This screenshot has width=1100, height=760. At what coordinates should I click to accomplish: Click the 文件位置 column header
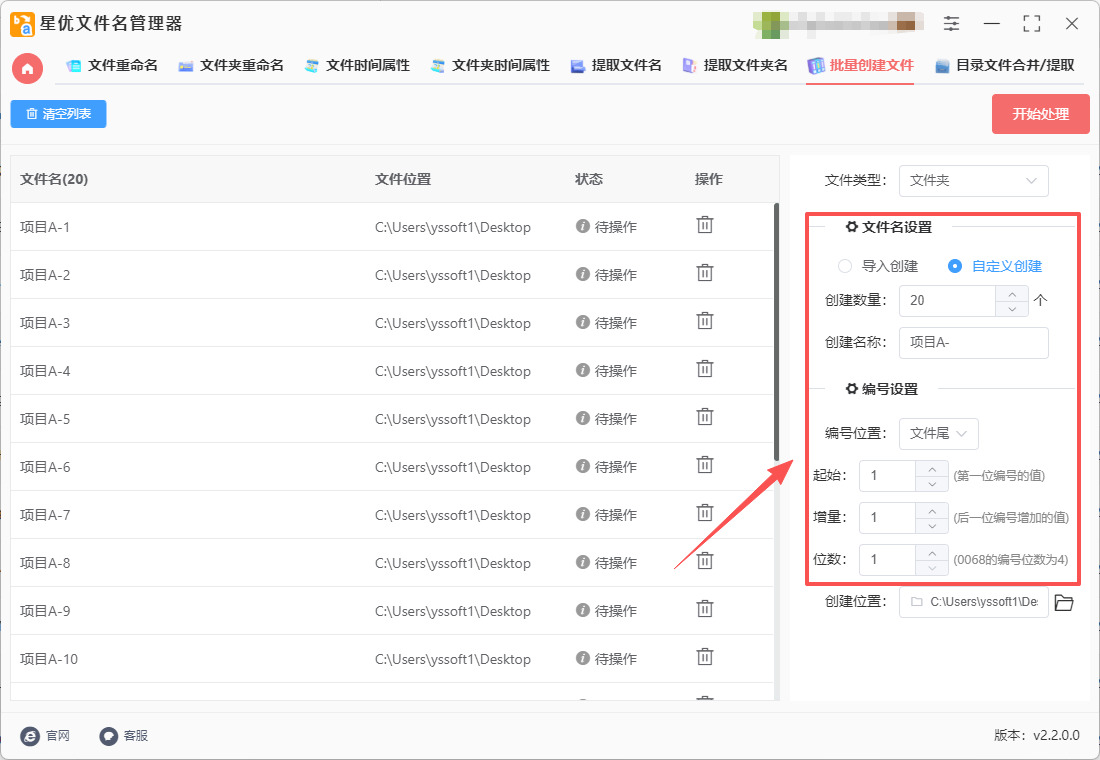pos(403,180)
